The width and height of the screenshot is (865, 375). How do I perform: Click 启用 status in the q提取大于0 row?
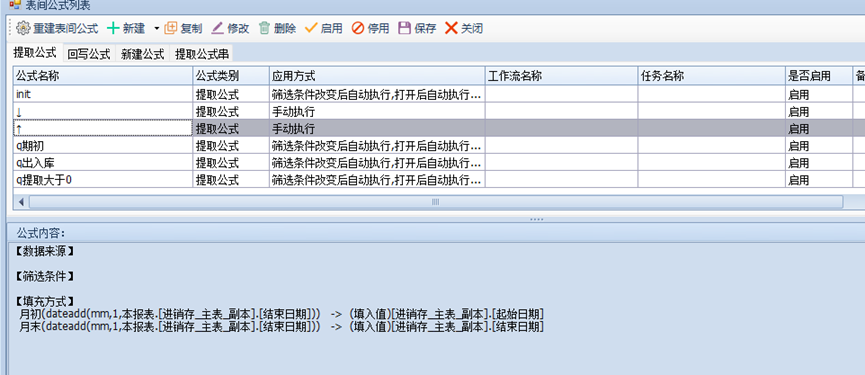(819, 180)
